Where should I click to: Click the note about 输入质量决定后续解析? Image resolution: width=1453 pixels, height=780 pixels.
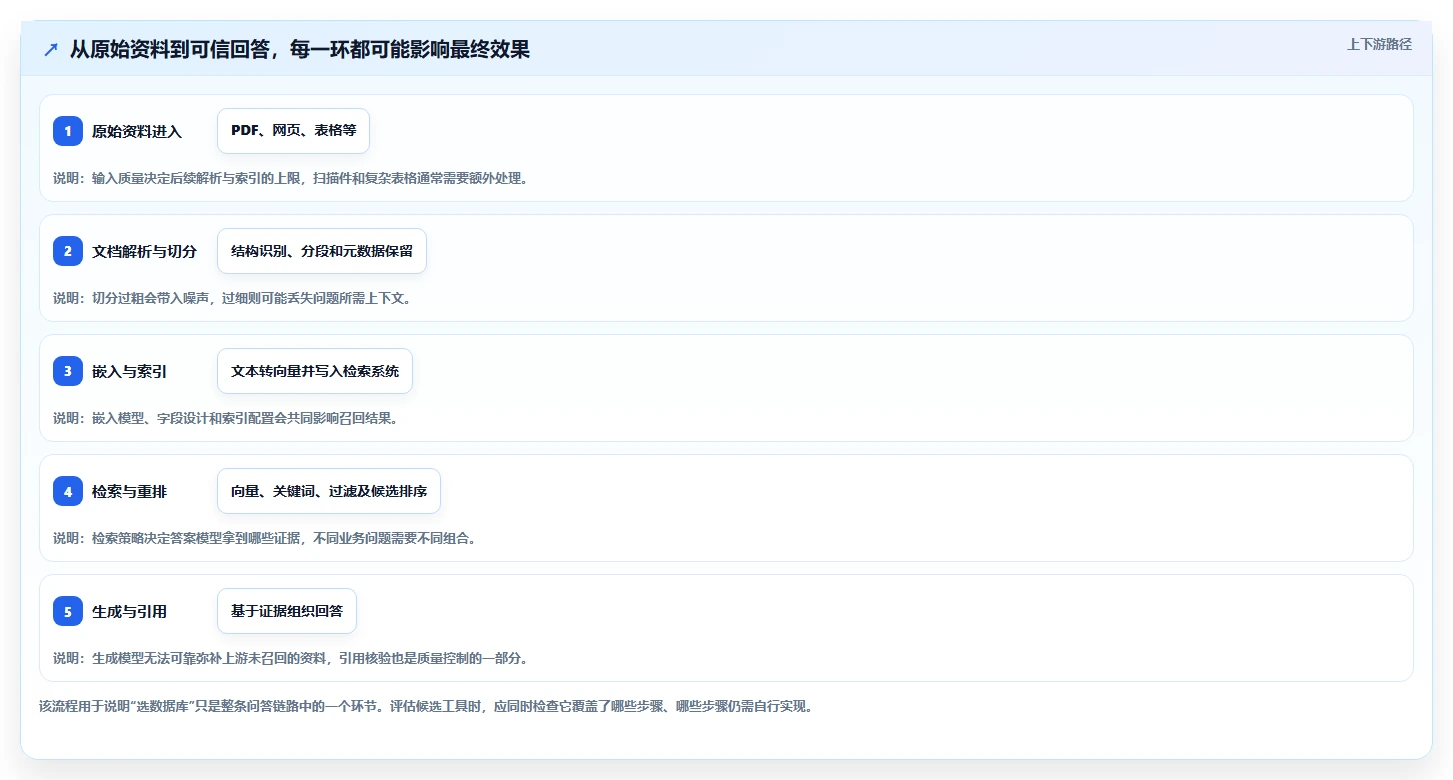click(x=290, y=178)
